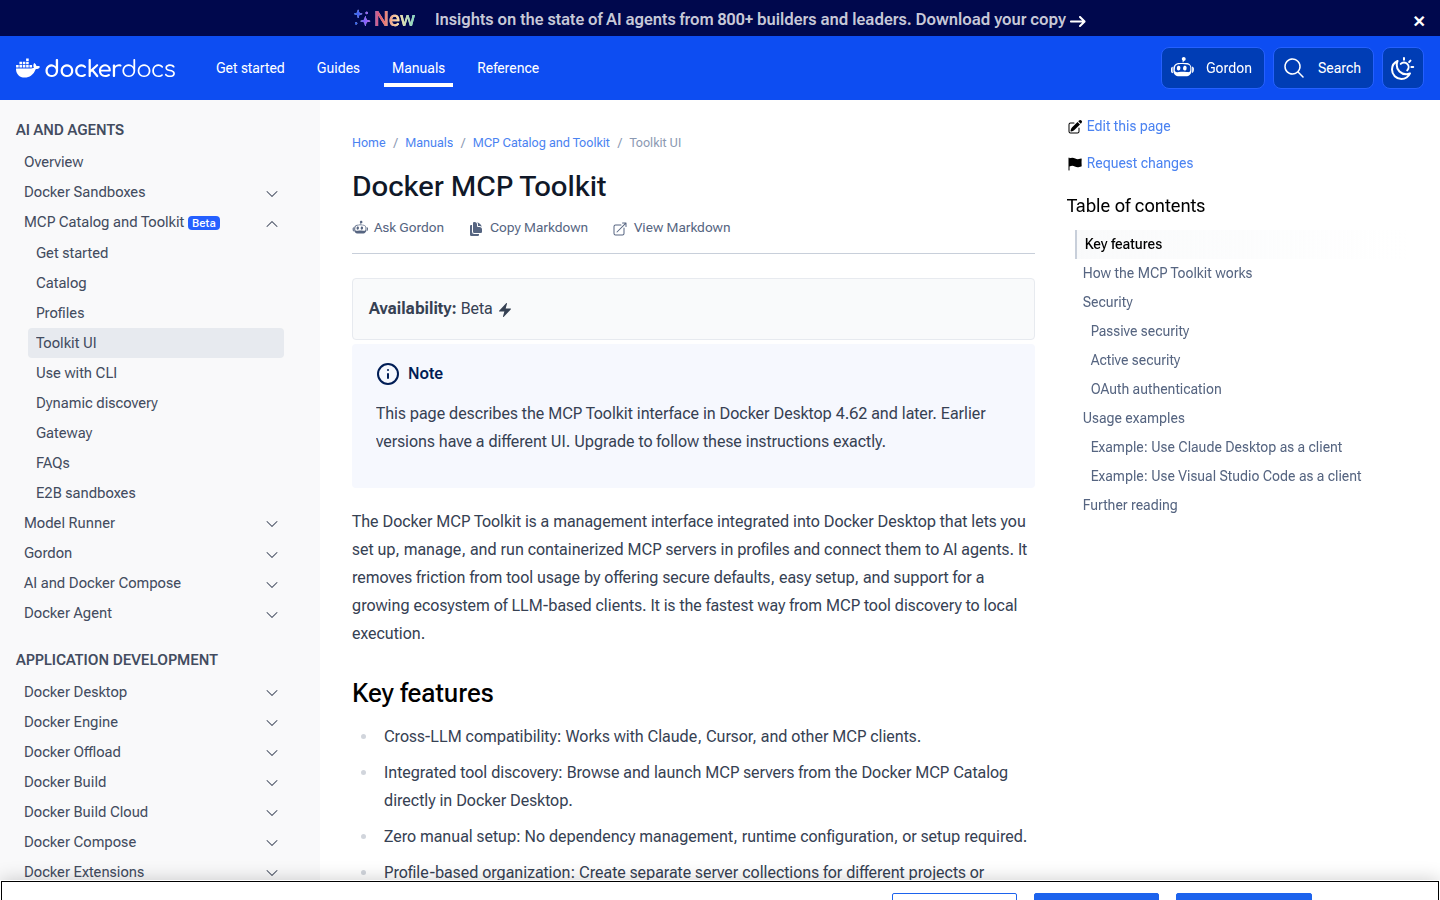The image size is (1440, 900).
Task: Click the Edit this page link
Action: pyautogui.click(x=1128, y=126)
